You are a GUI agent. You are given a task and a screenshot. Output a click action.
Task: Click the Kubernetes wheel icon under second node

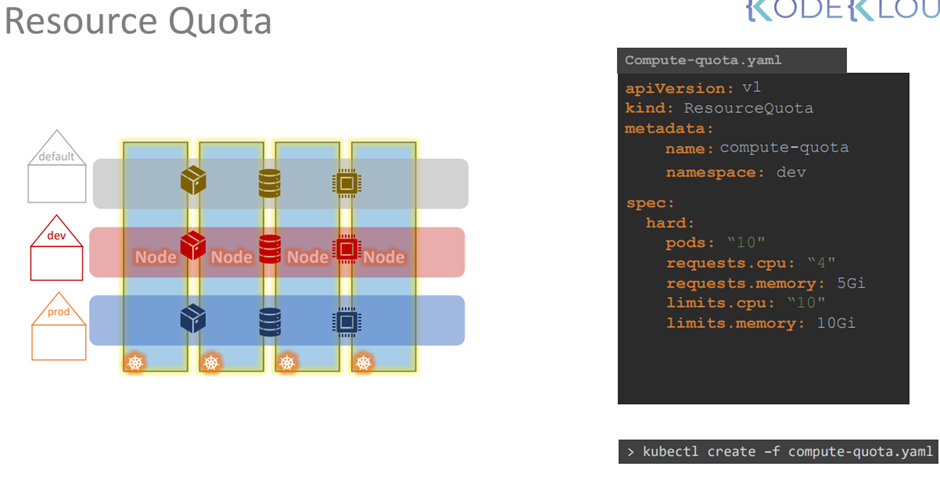click(x=211, y=363)
